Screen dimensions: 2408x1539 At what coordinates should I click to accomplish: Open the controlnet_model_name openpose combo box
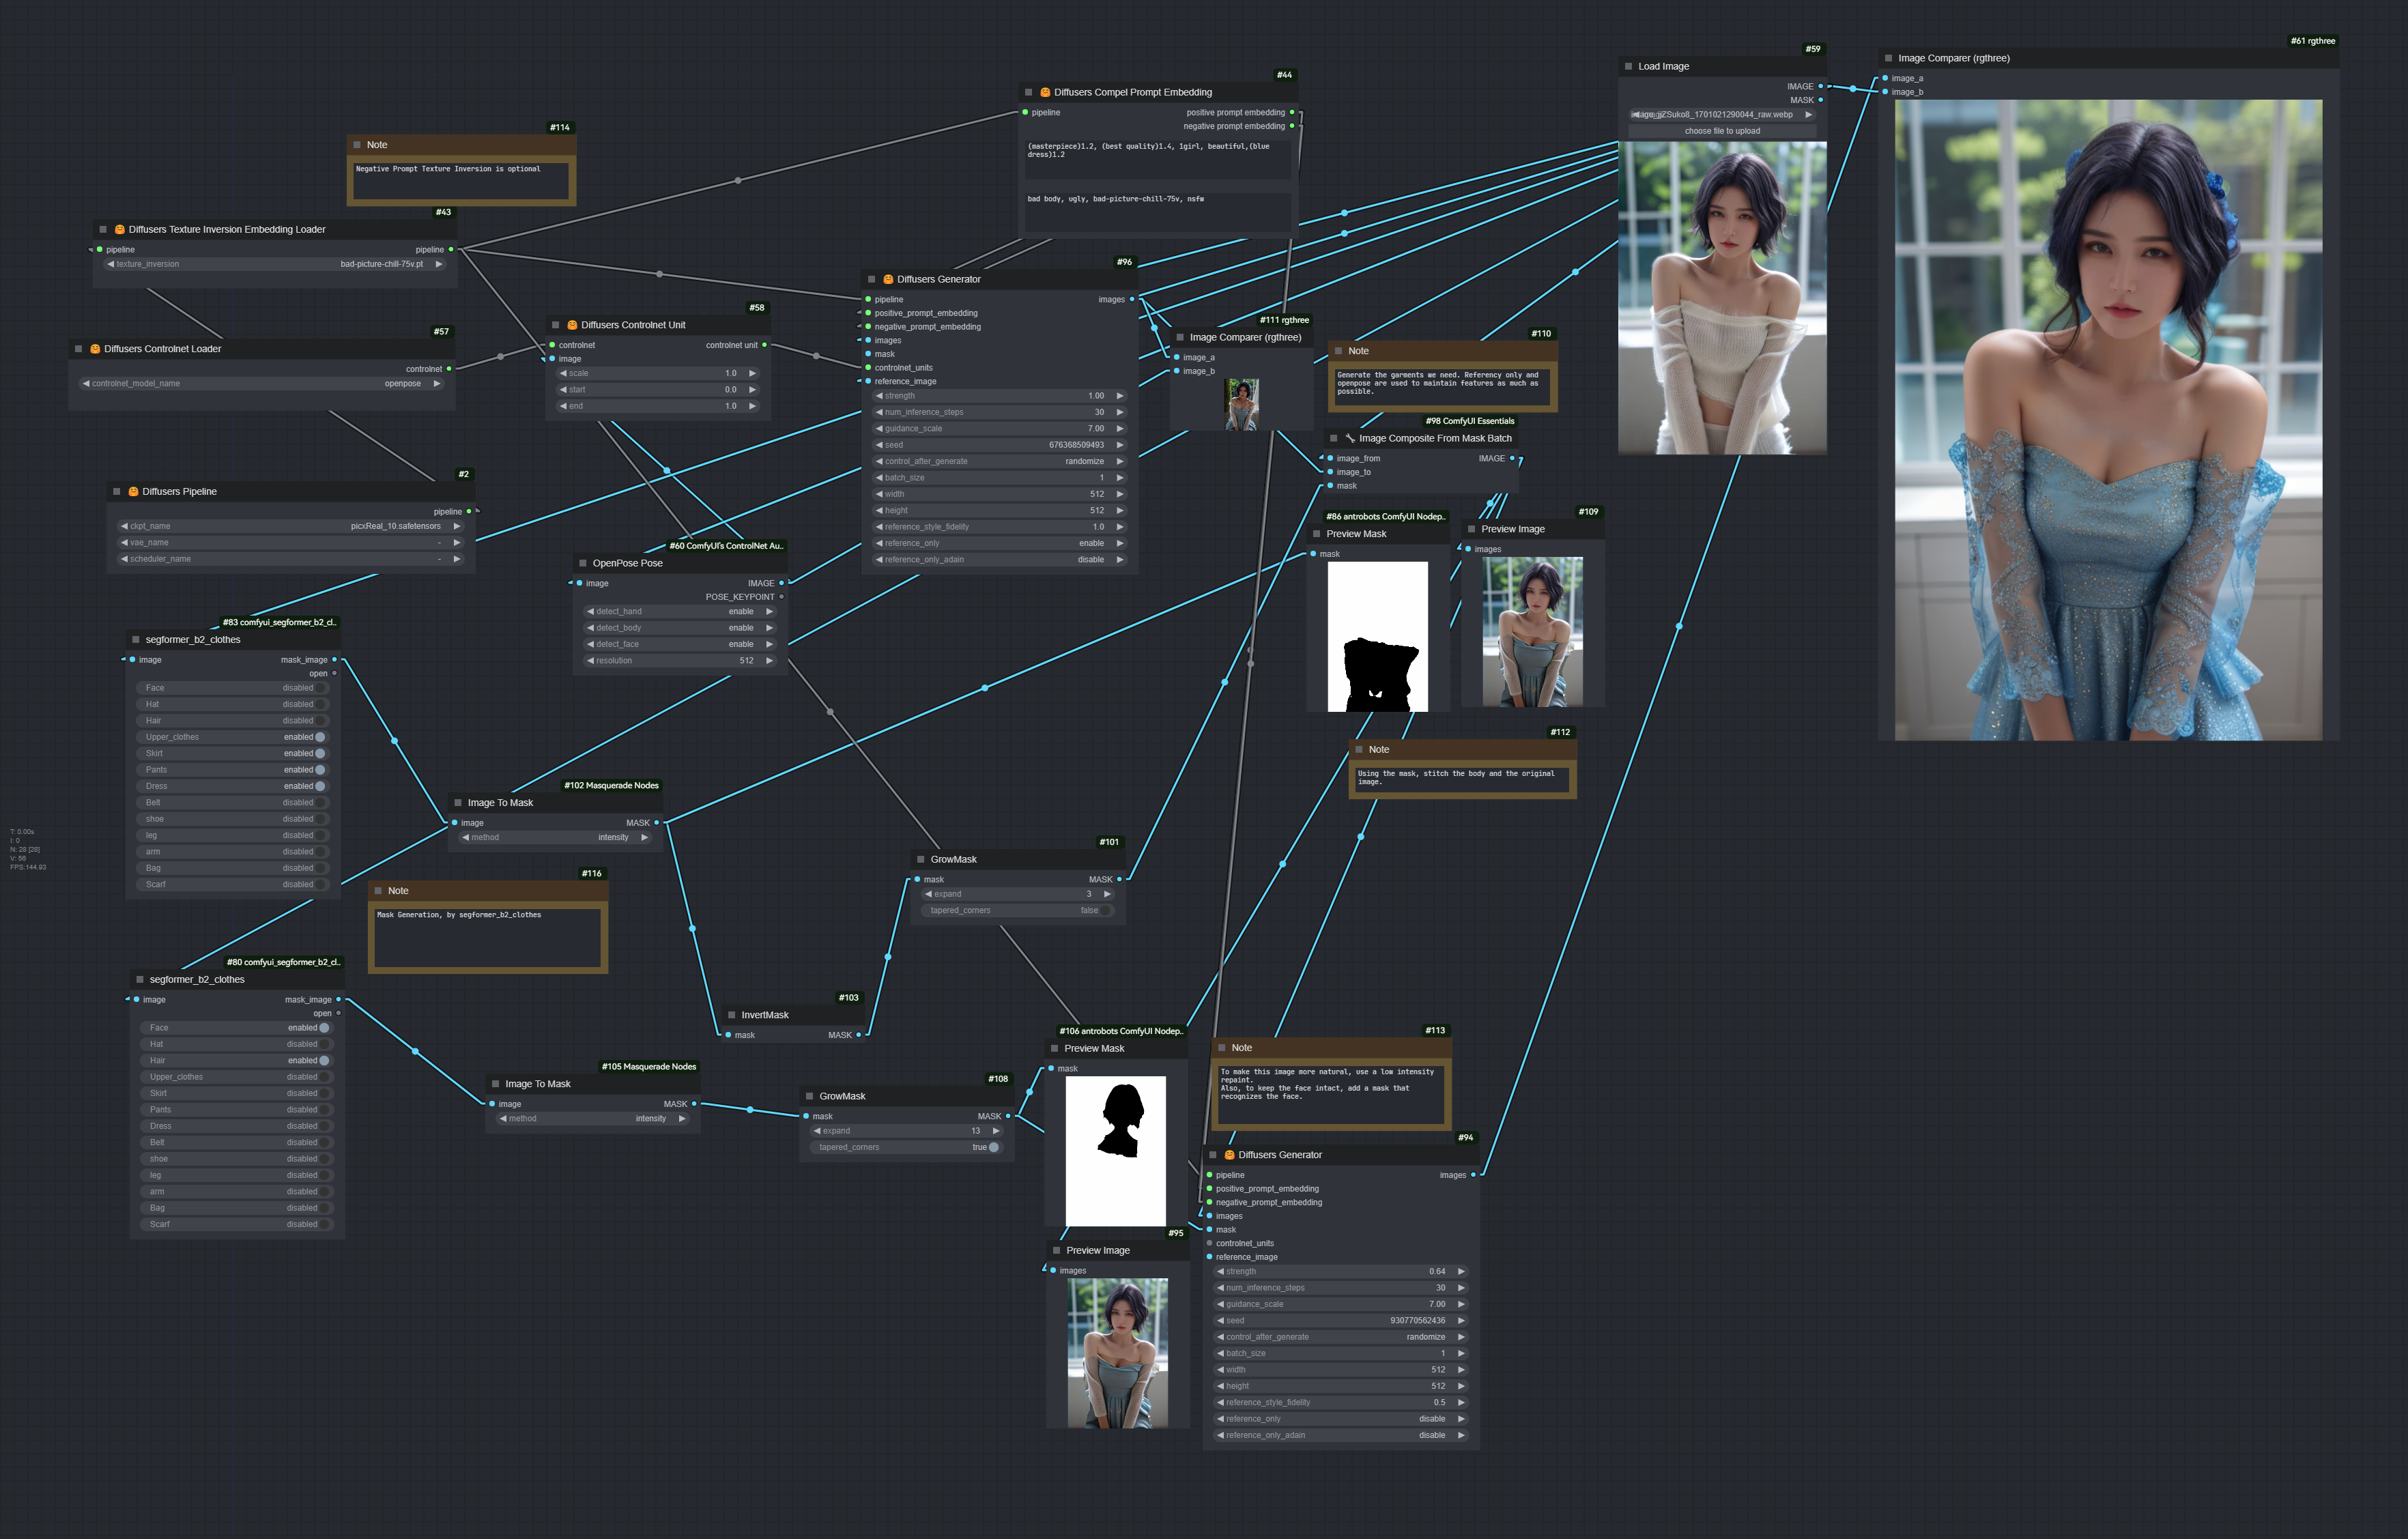coord(262,383)
